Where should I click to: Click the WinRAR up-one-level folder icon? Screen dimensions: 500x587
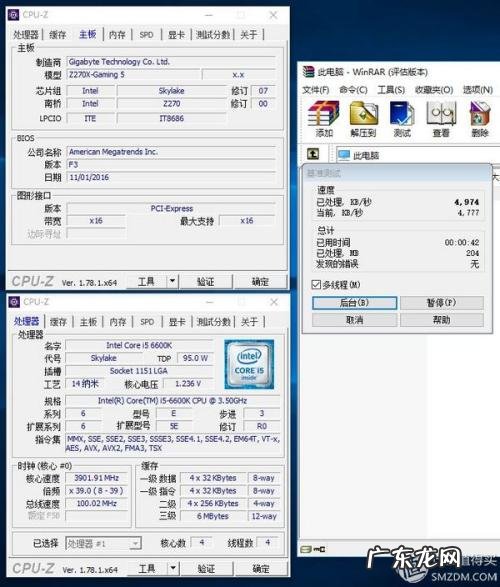click(313, 154)
